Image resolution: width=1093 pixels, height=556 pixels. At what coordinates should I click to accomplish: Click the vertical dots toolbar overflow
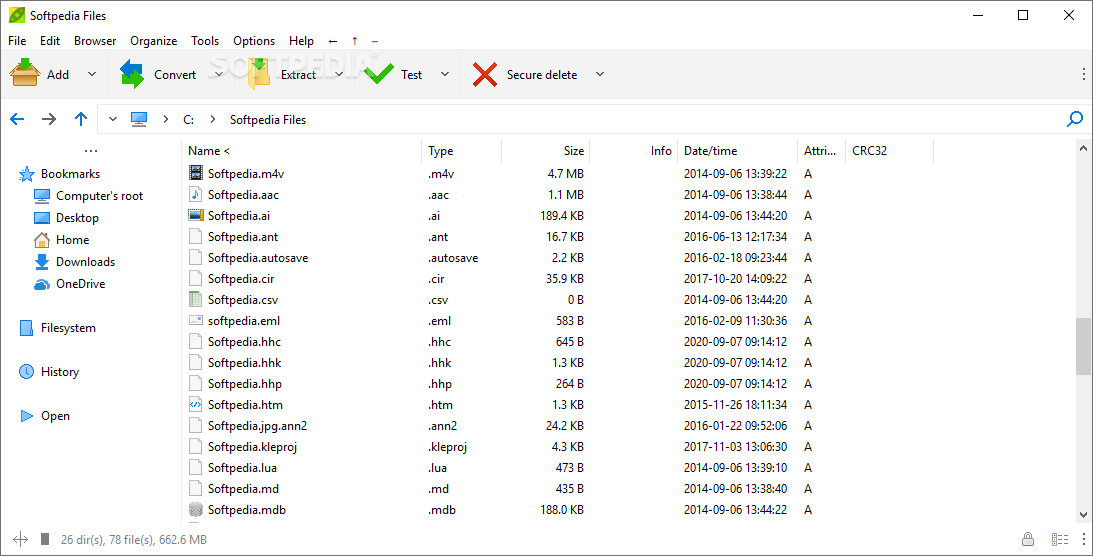point(1084,74)
